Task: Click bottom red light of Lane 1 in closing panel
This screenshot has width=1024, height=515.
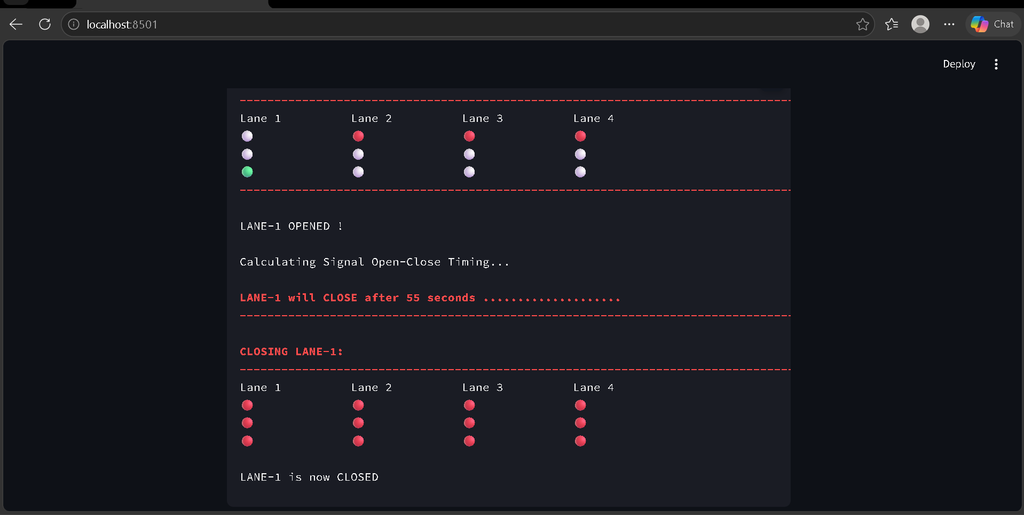Action: coord(247,441)
